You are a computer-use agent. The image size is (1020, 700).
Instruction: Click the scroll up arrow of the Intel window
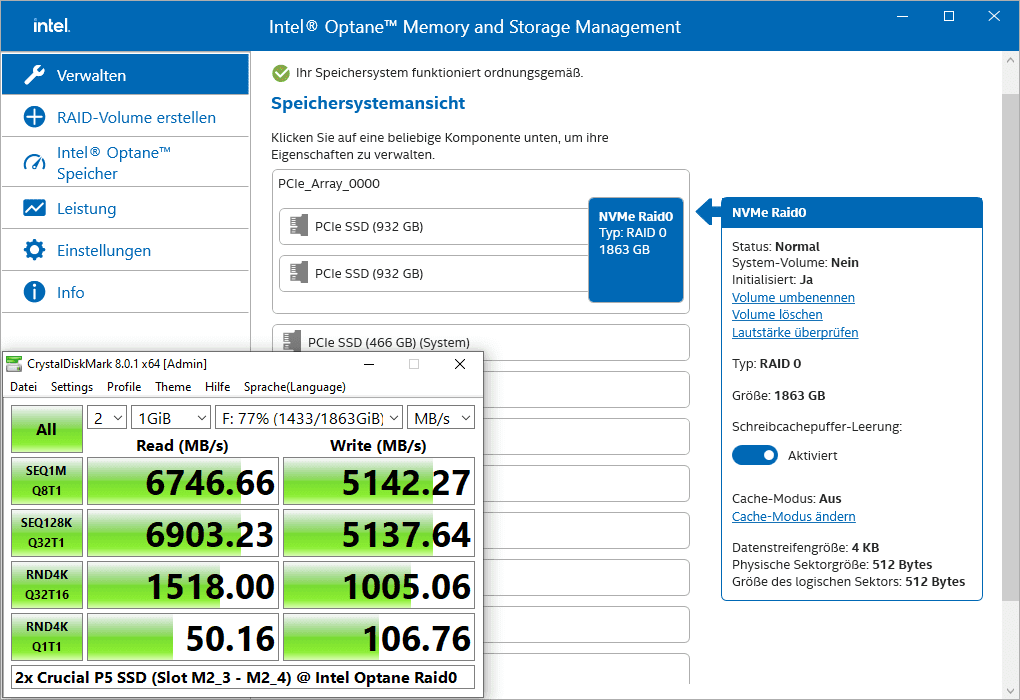tap(1010, 61)
